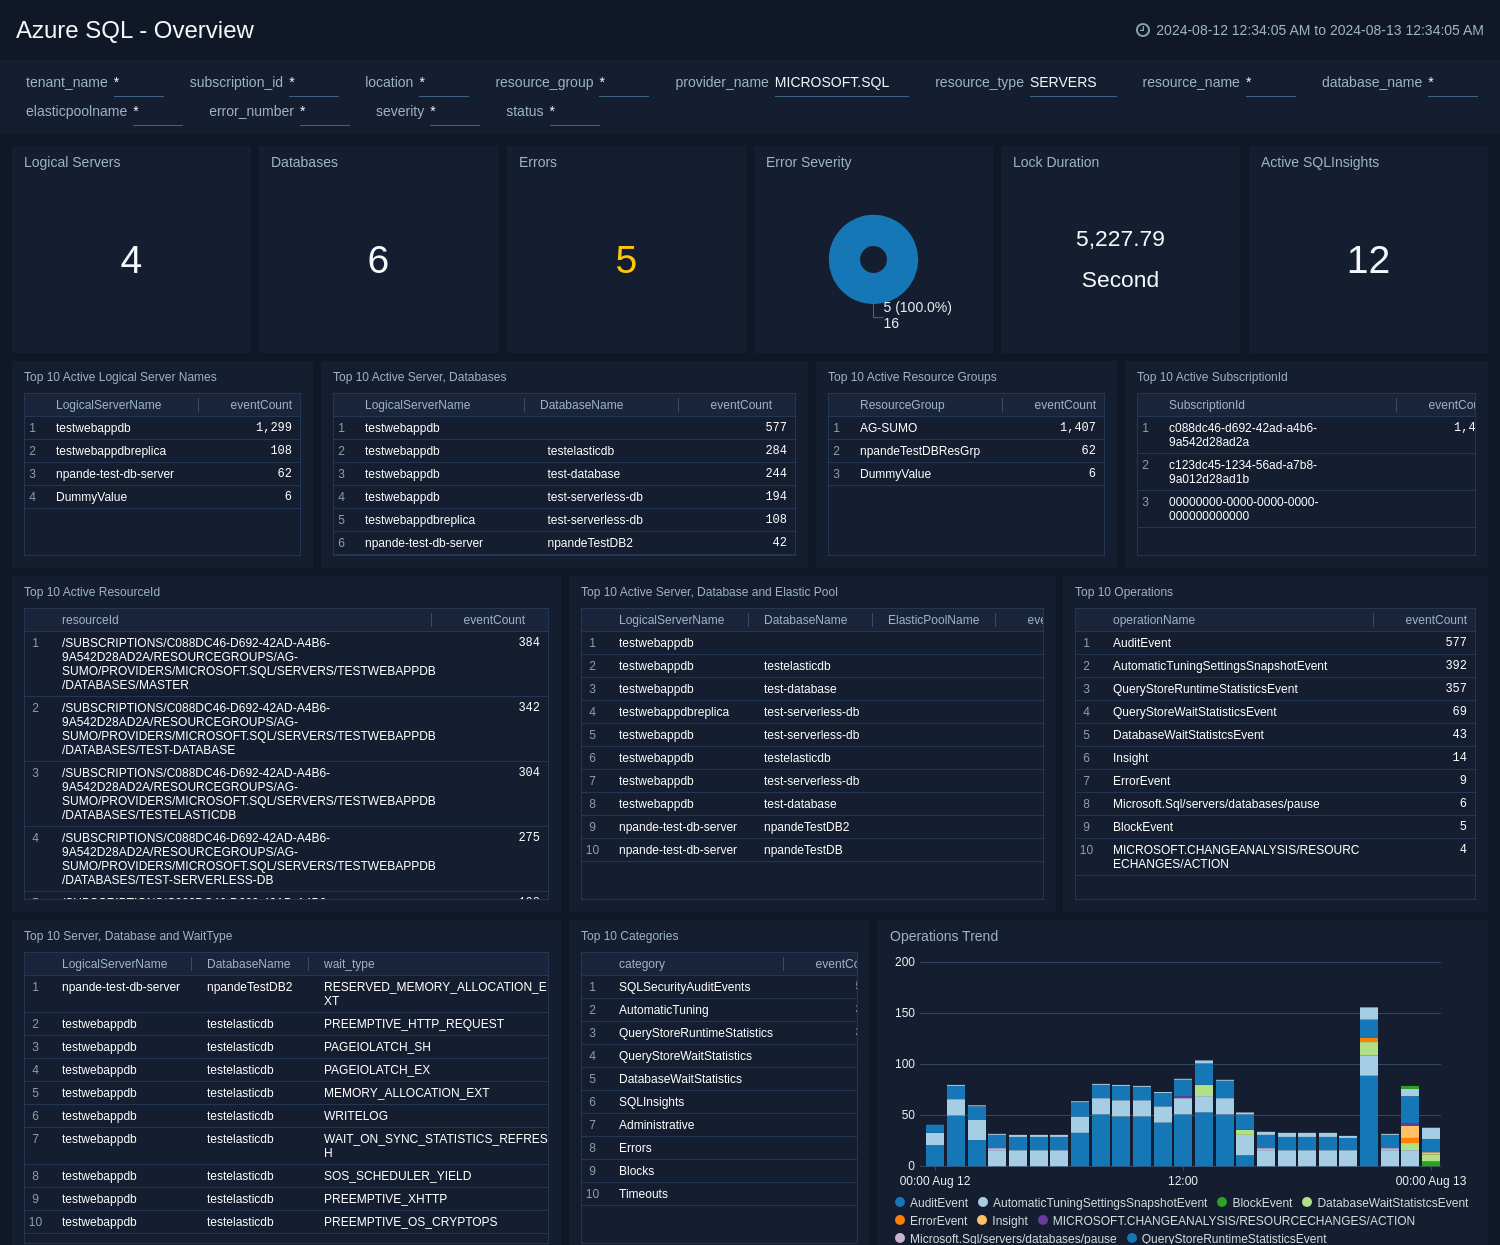Viewport: 1500px width, 1245px height.
Task: Click the tallest bar in Operations Trend
Action: tap(1369, 1087)
